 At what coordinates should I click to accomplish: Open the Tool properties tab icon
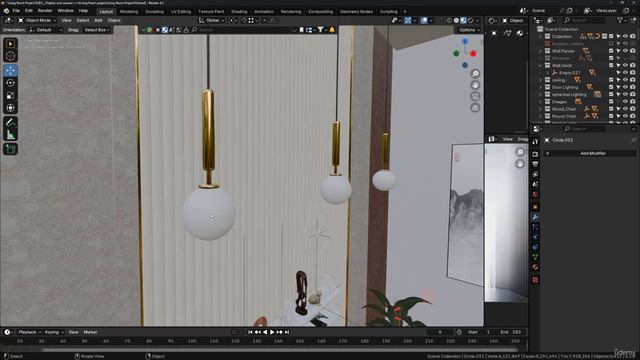535,142
